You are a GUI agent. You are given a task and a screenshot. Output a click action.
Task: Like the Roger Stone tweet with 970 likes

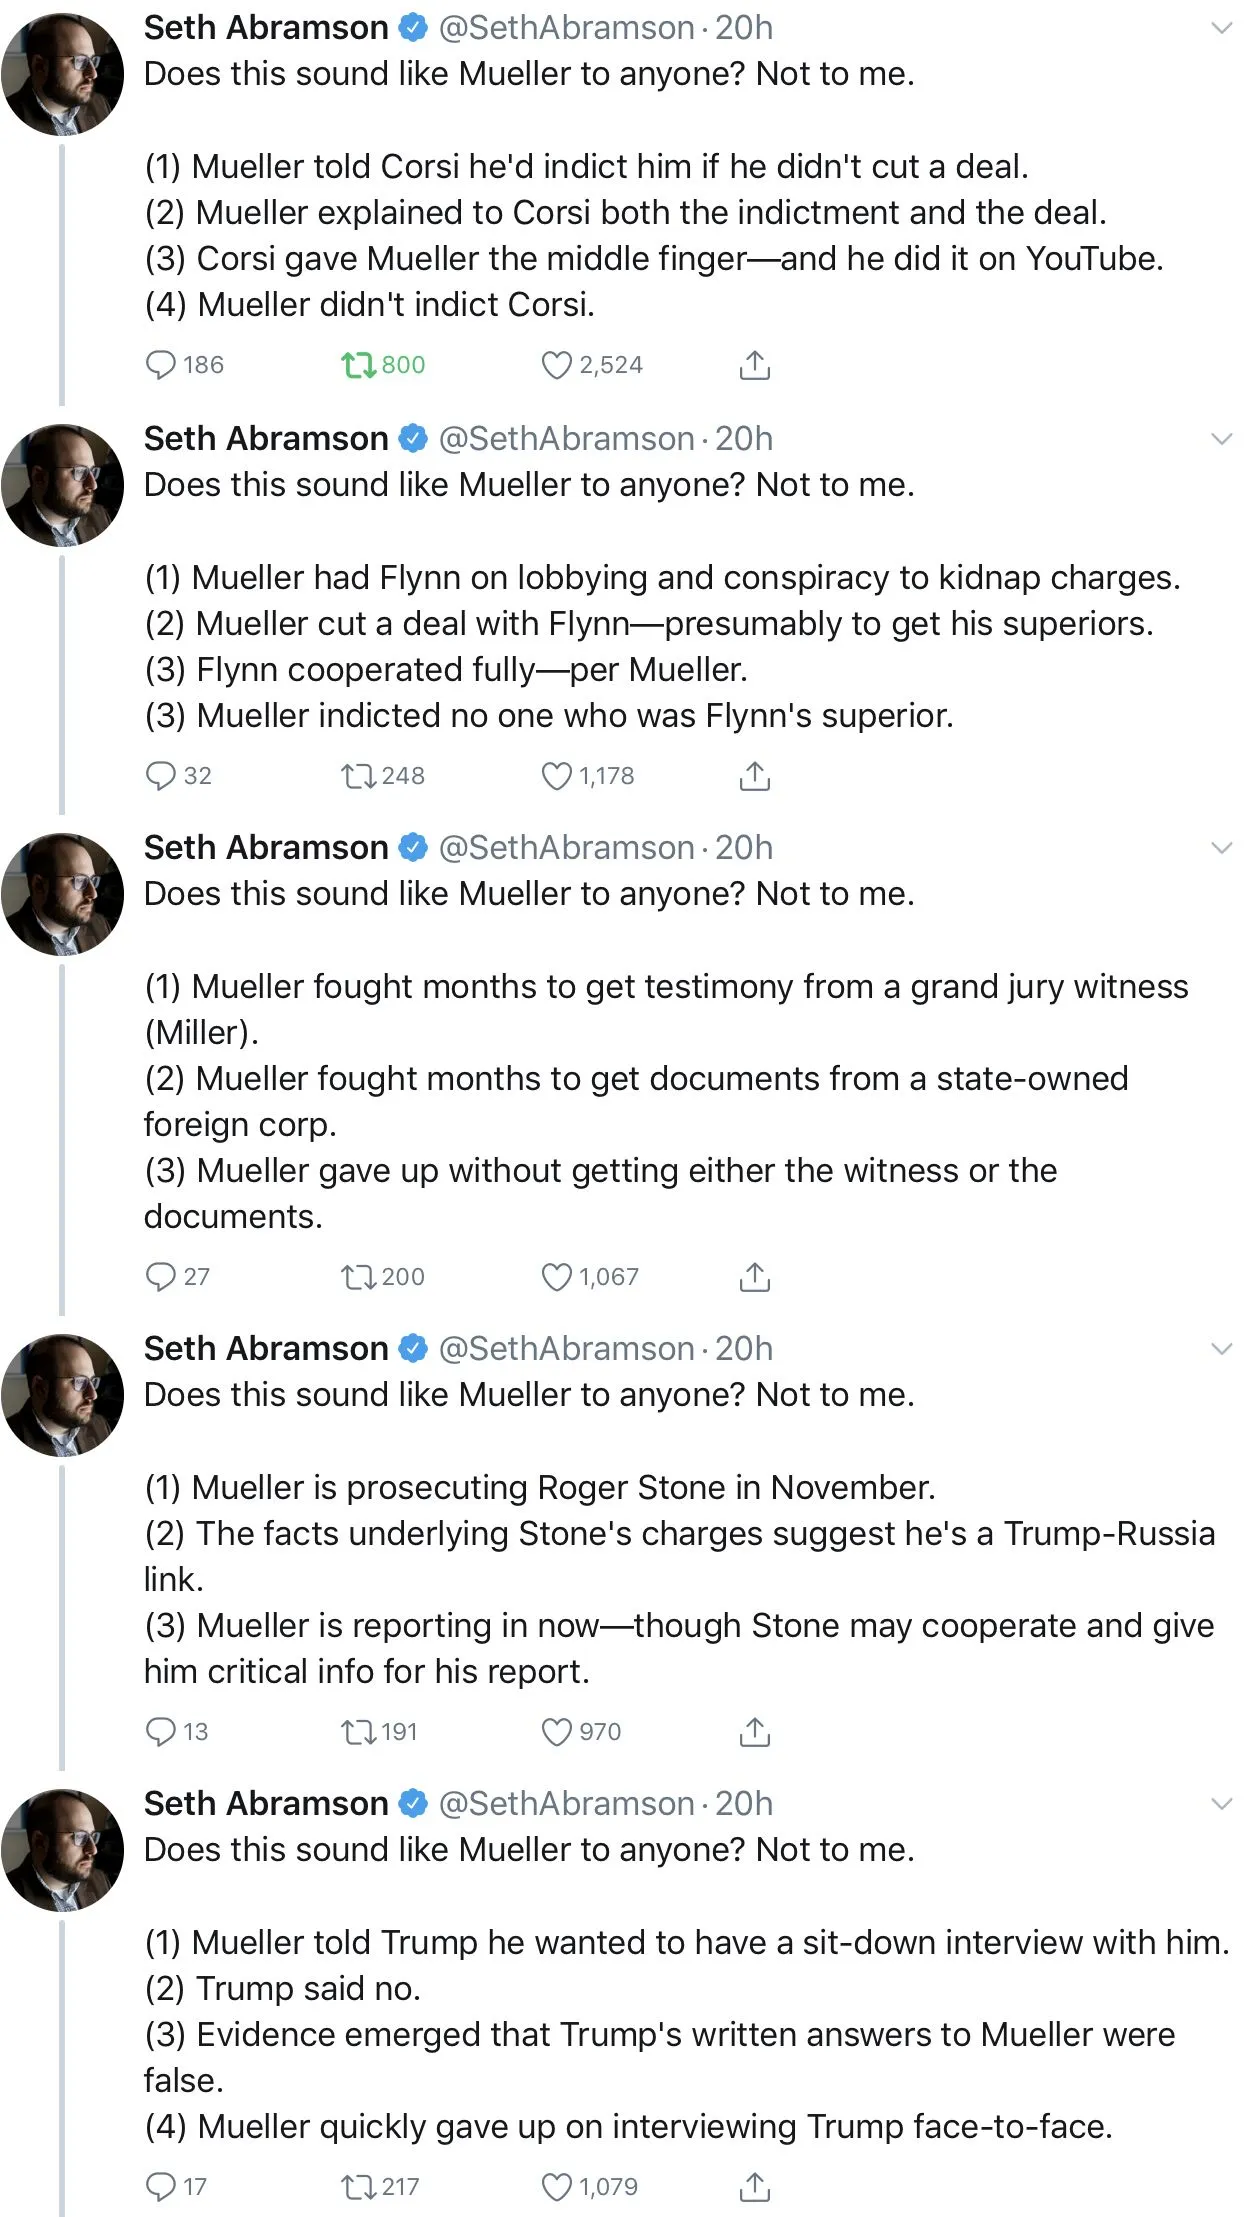[x=557, y=1732]
